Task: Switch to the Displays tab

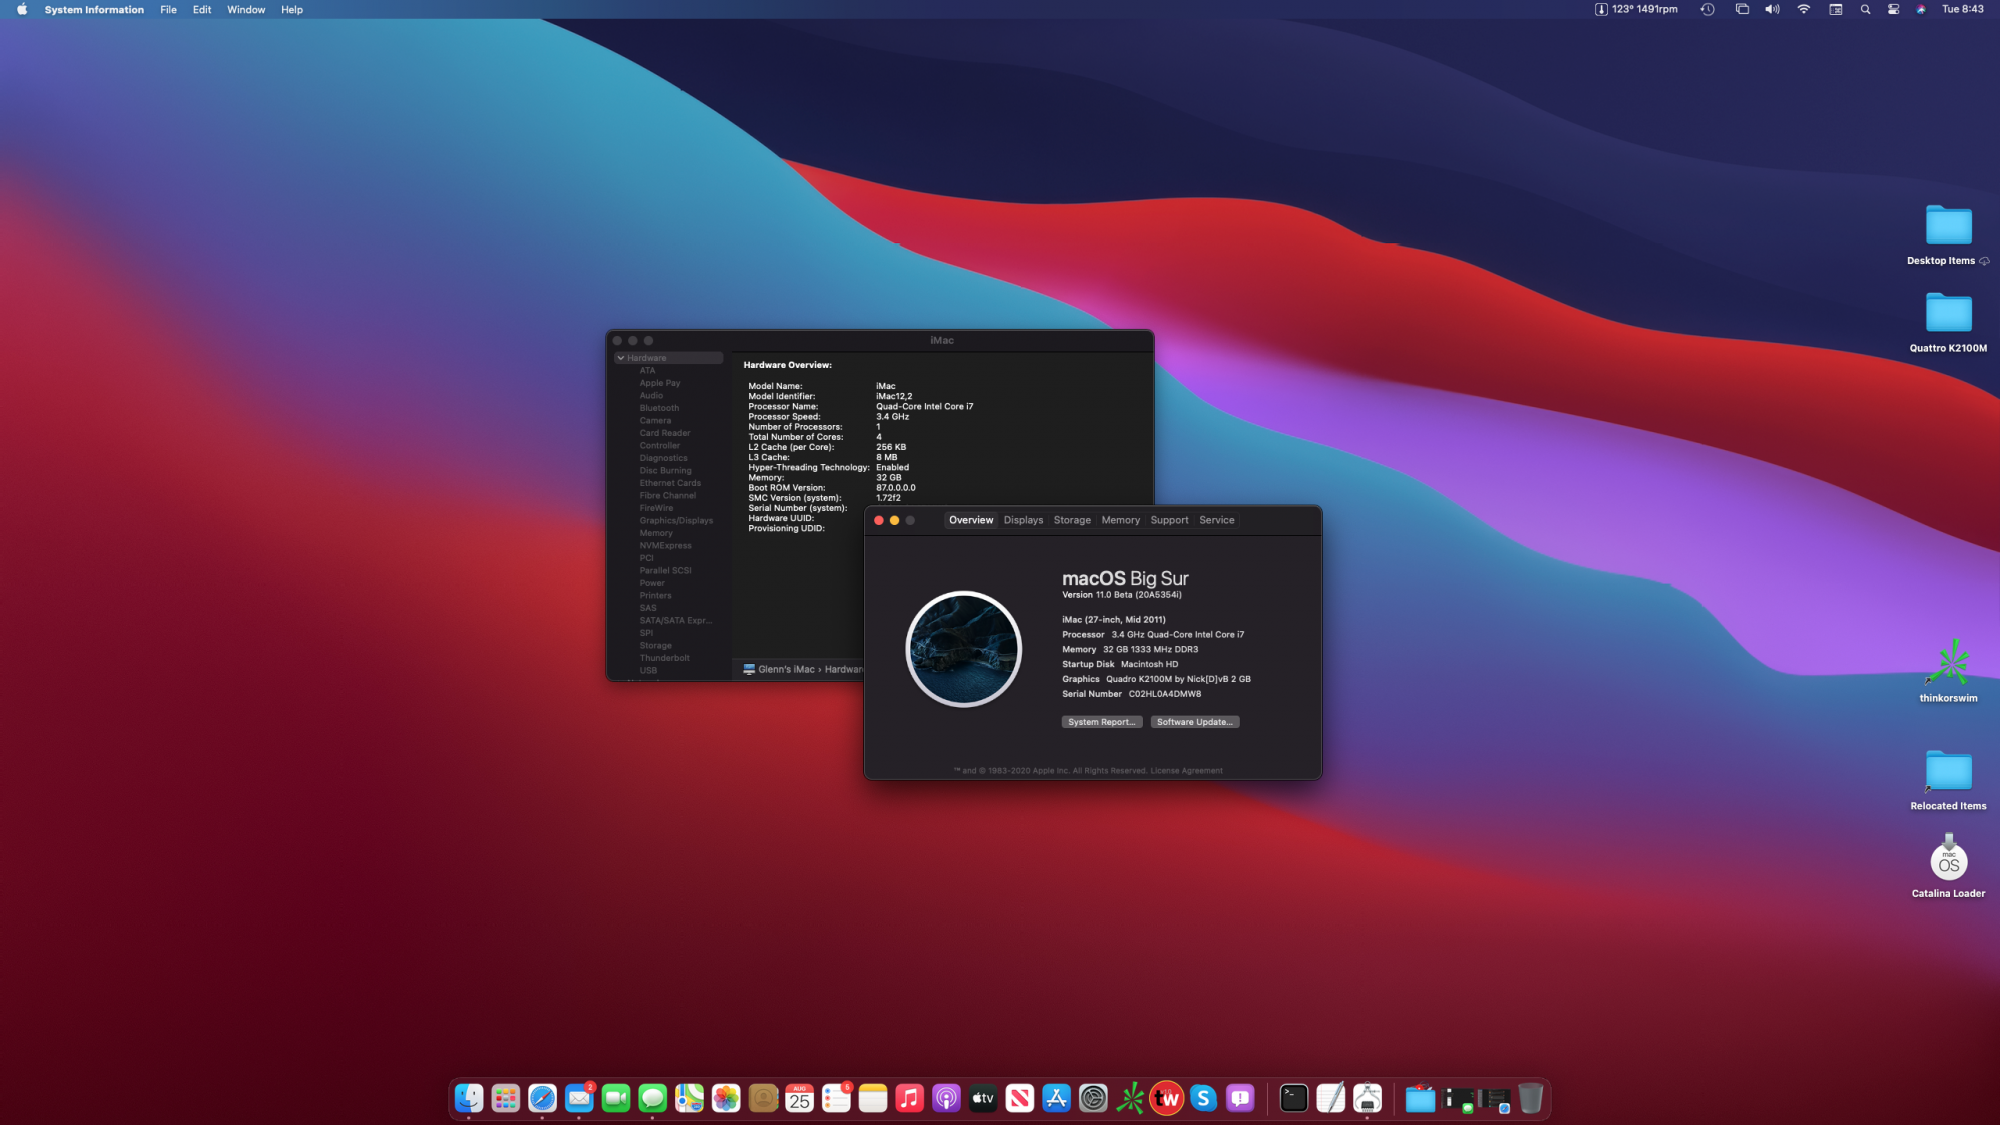Action: (1023, 520)
